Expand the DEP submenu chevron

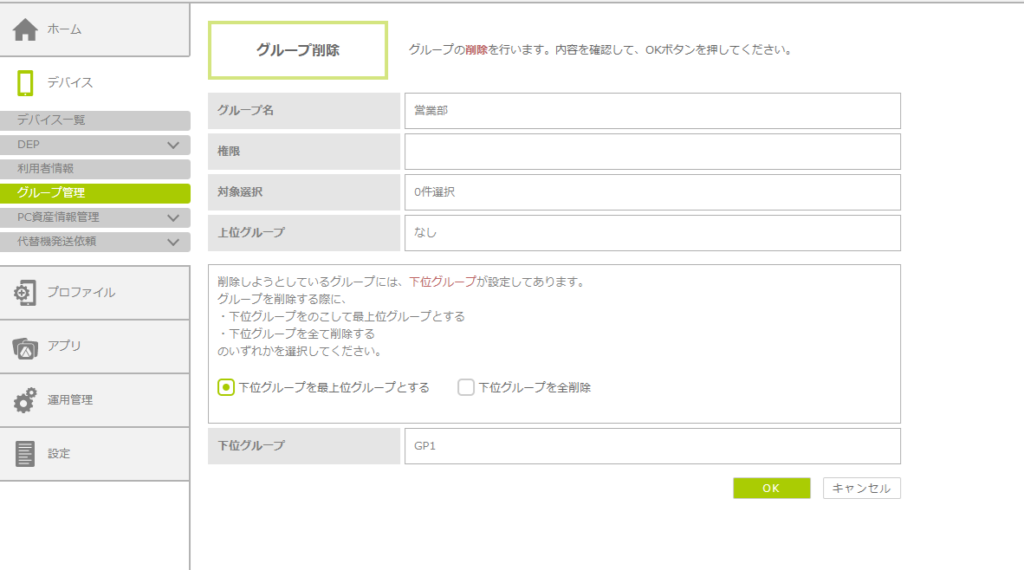click(x=173, y=145)
